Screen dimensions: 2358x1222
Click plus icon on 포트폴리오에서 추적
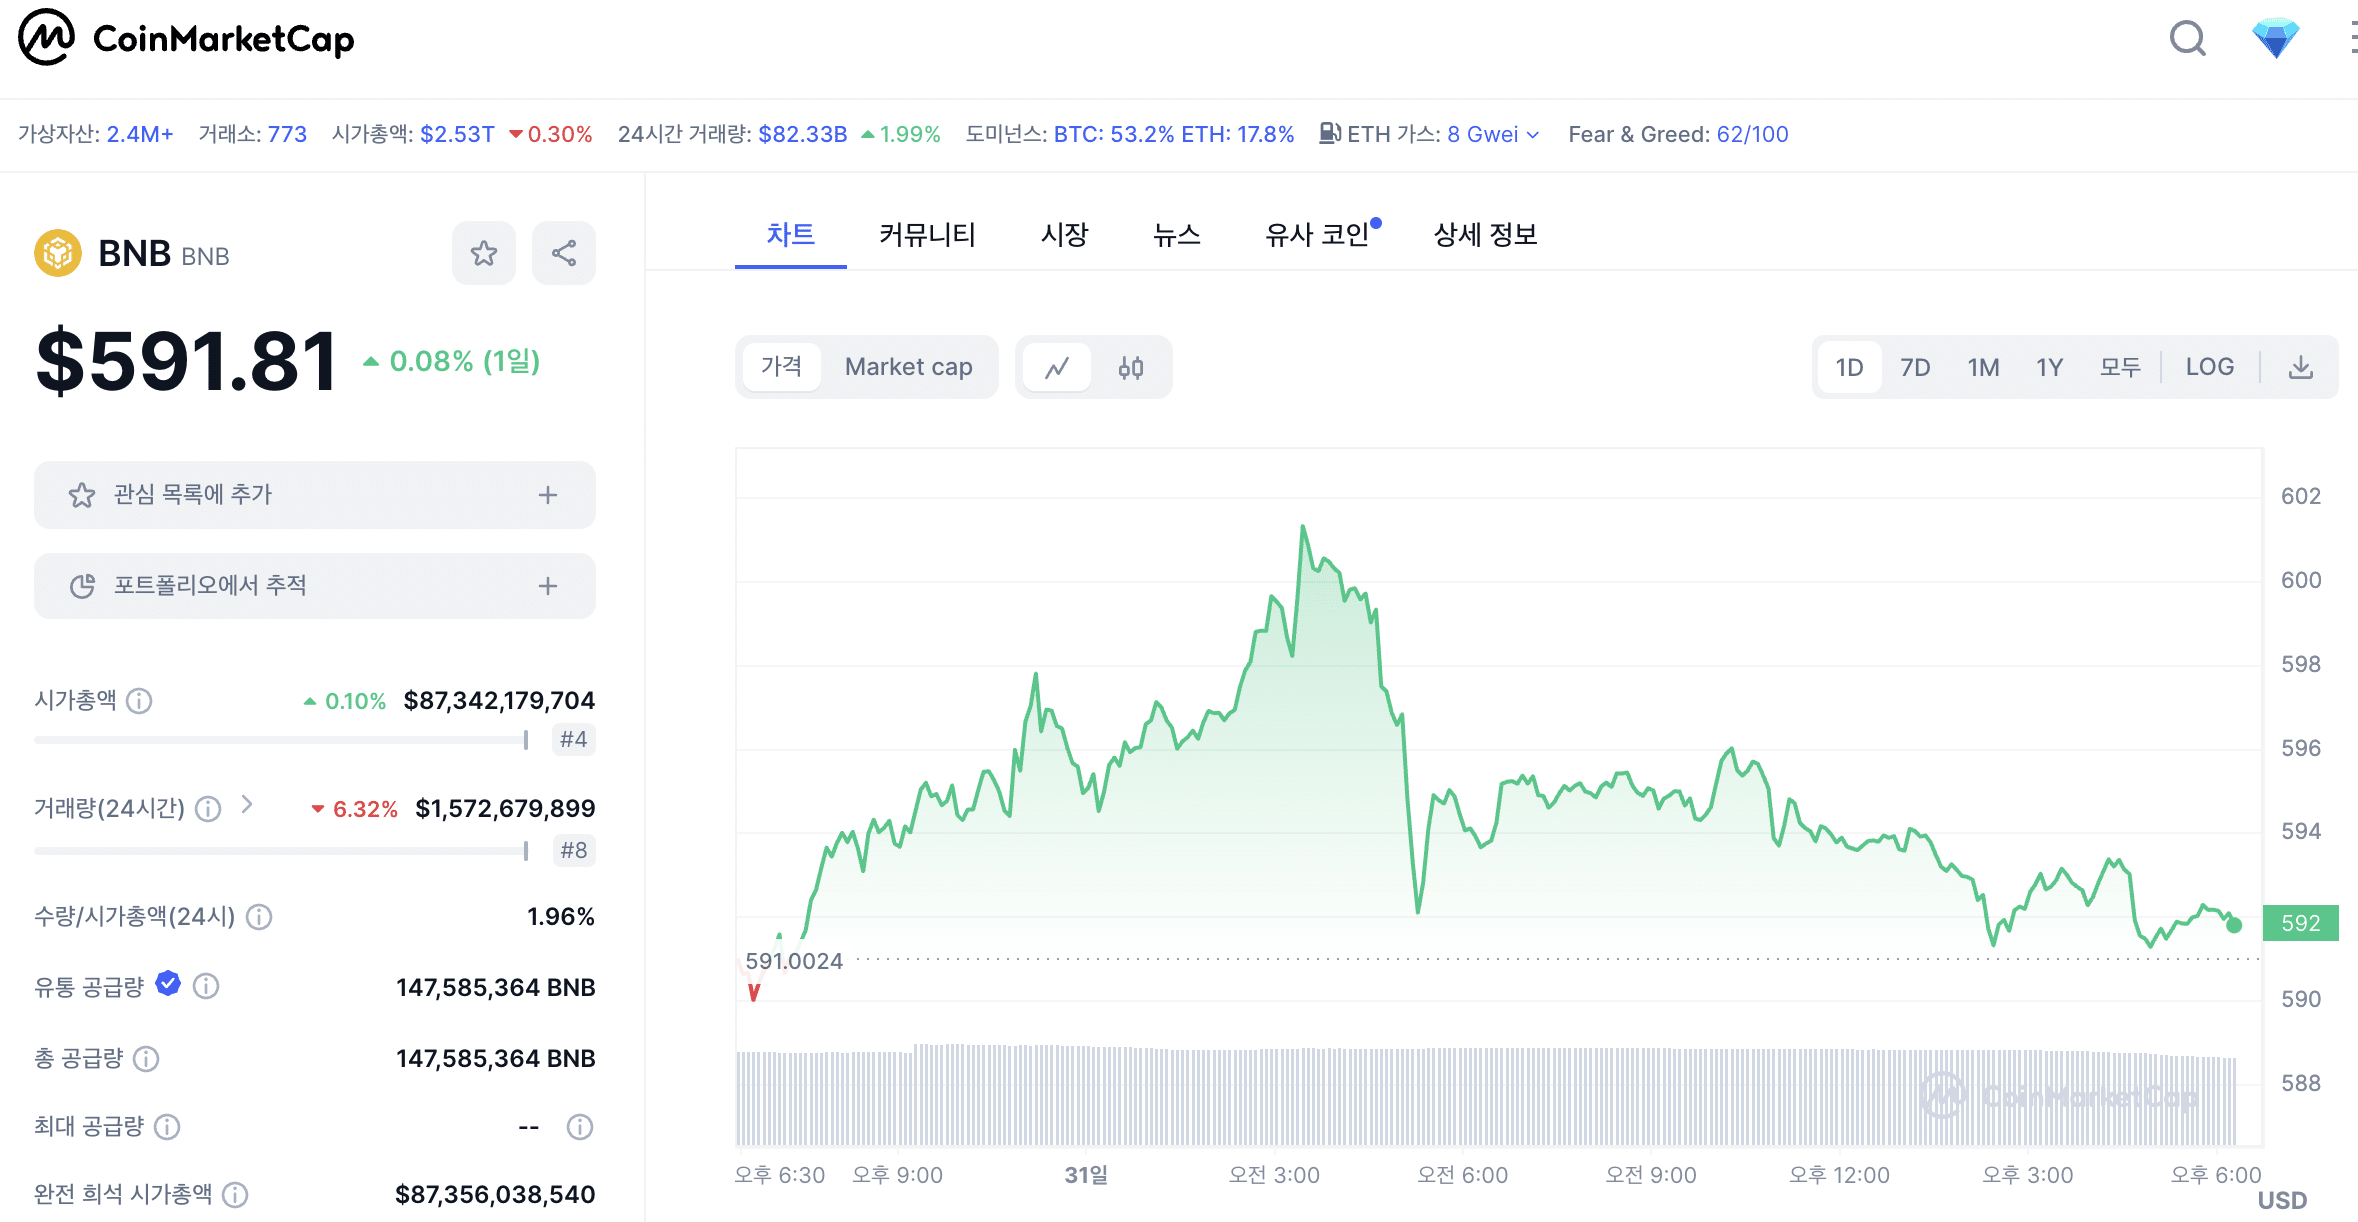pos(548,586)
